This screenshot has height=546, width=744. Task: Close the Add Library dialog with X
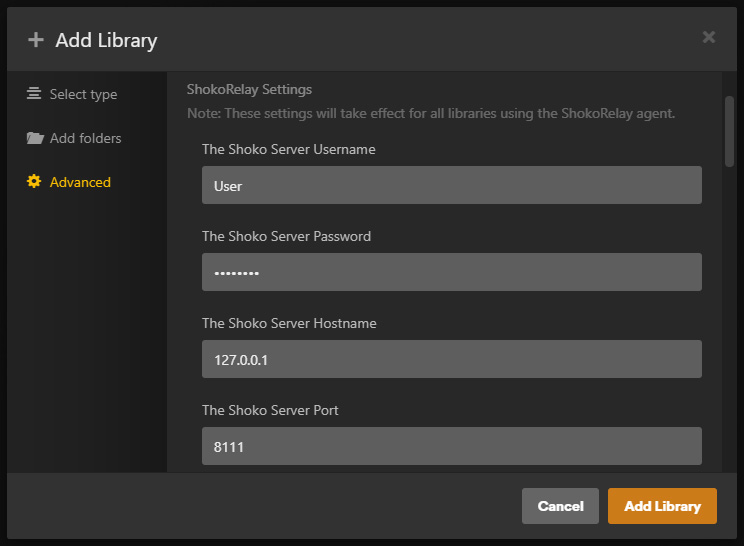click(x=708, y=37)
